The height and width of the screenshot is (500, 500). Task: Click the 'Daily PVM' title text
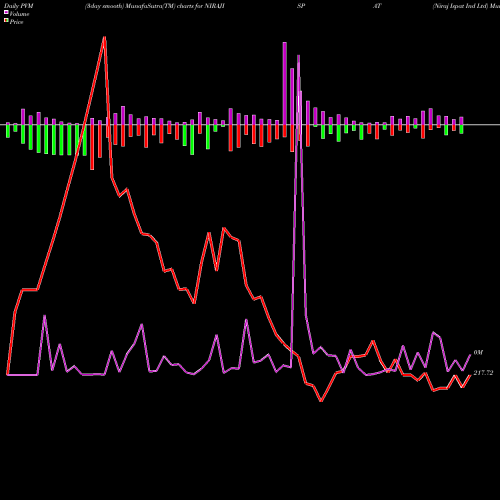19,6
